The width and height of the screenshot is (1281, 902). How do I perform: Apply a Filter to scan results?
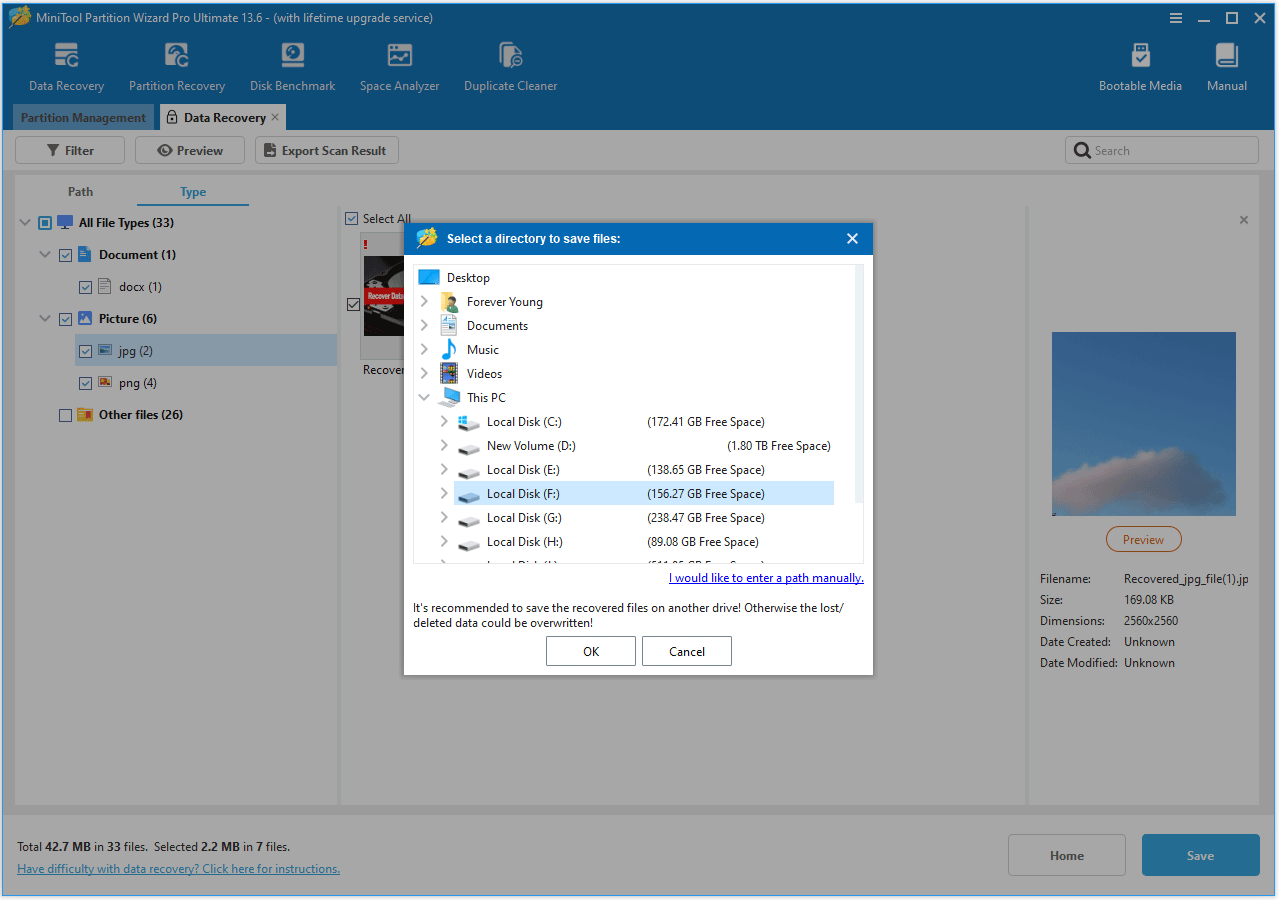(x=69, y=149)
